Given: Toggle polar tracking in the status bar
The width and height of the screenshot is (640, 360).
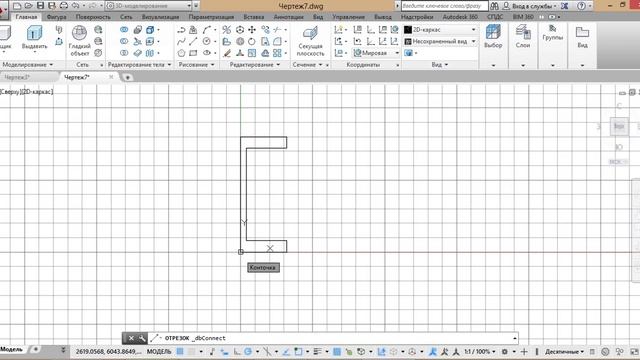Looking at the screenshot, I should [248, 351].
